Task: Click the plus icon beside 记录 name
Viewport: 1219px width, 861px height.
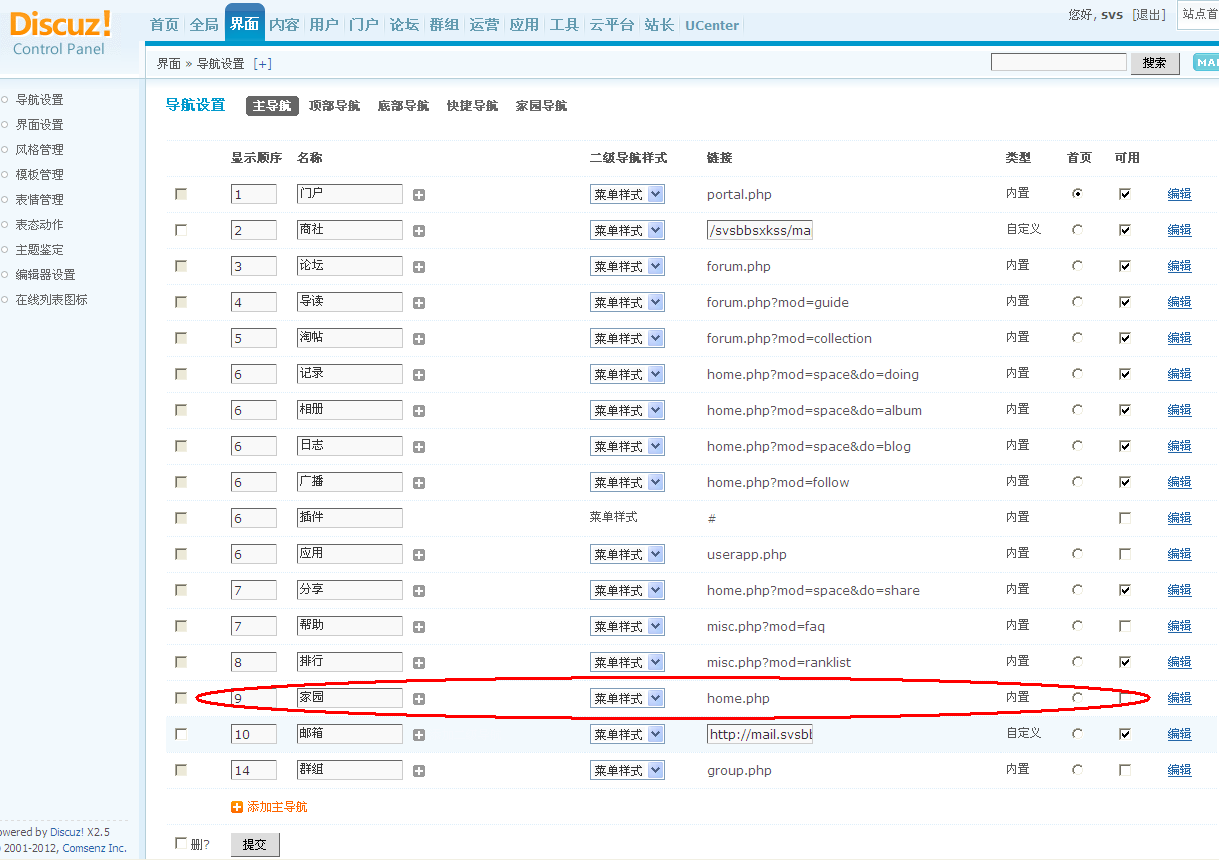Action: coord(419,375)
